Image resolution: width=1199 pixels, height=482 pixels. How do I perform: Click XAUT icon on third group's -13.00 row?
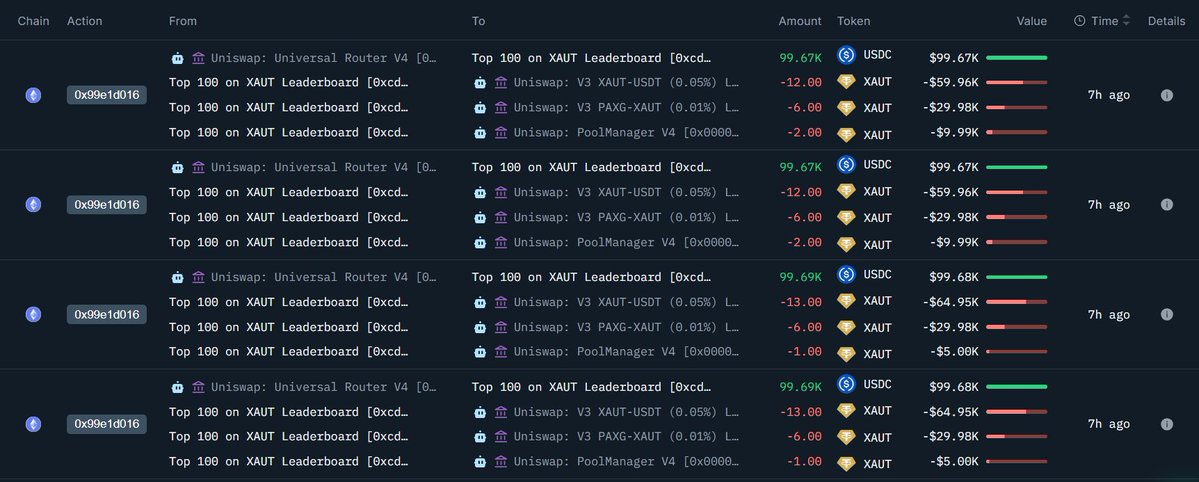846,301
